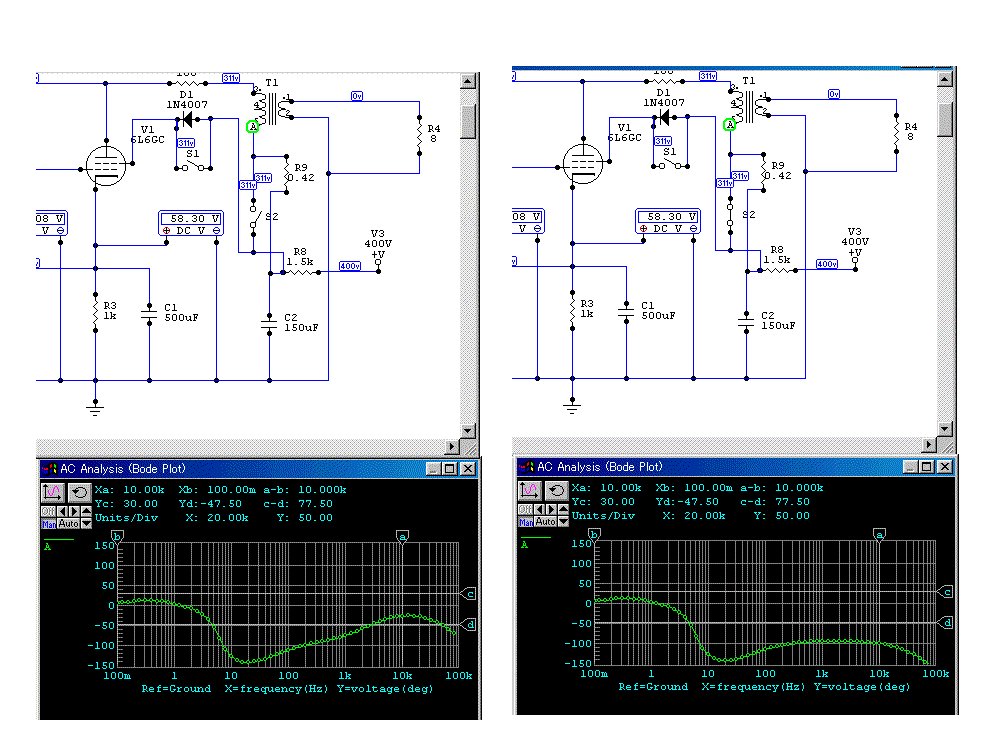
Task: Click the reset view icon in right Bode Plot
Action: [x=557, y=490]
